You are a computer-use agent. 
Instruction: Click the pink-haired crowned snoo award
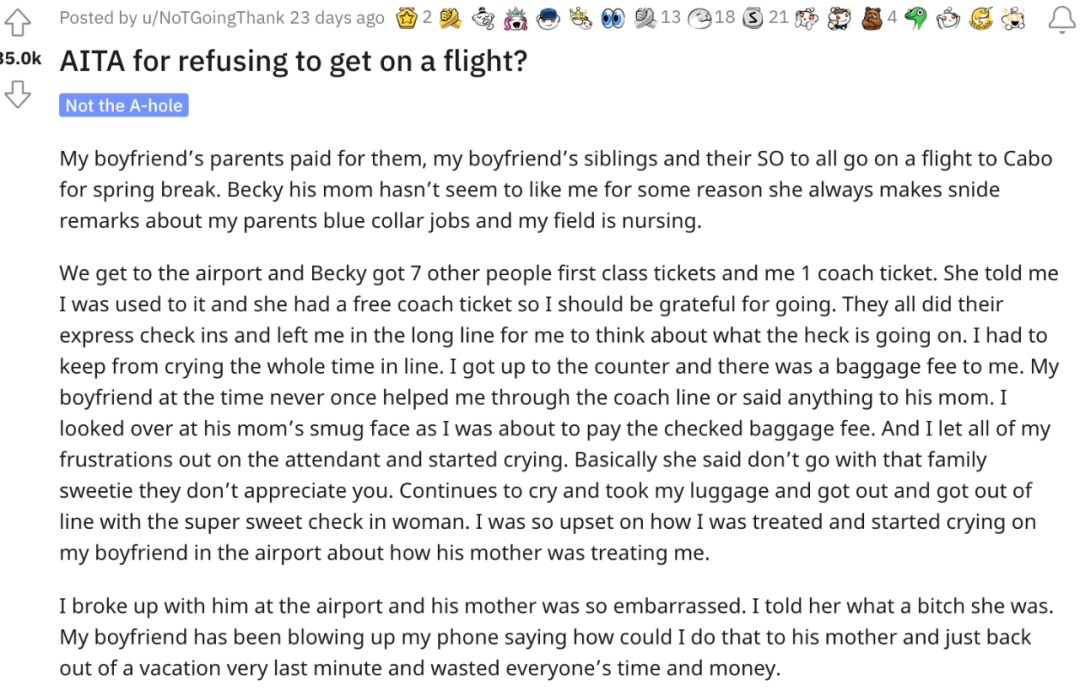tap(515, 19)
